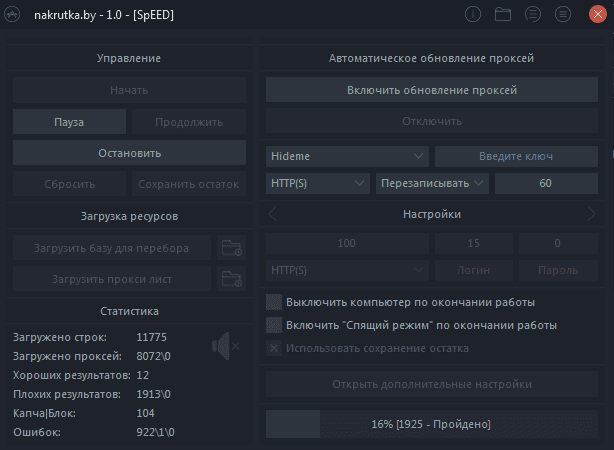Screen dimensions: 614x450
Task: Toggle the muted speaker sound icon
Action: point(226,346)
